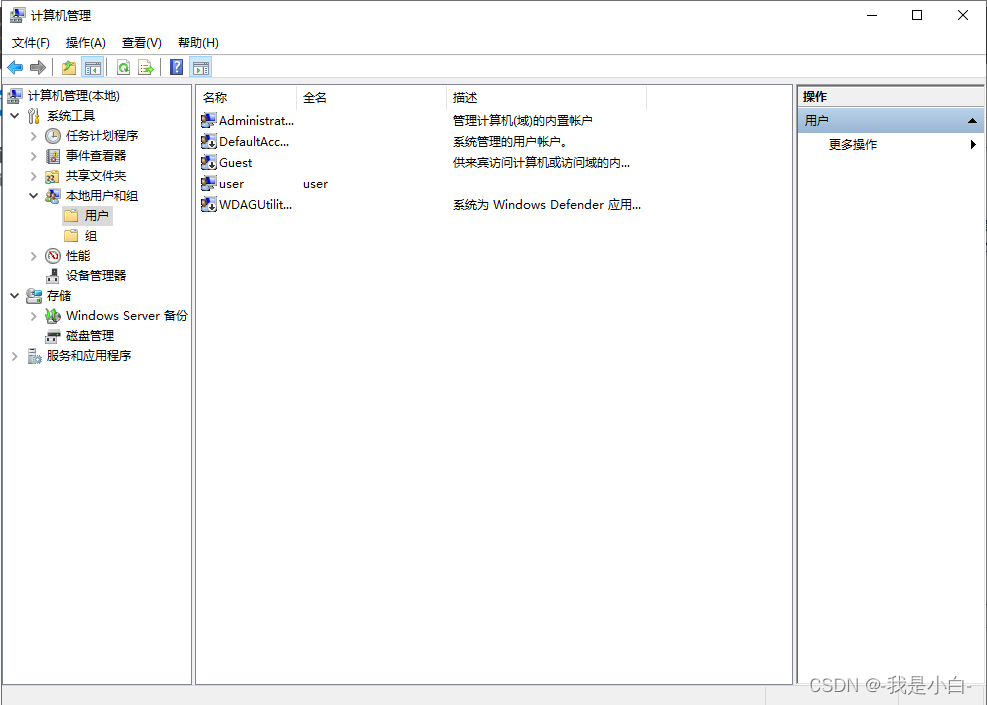Expand the 性能 node
Screen dimensions: 987x705
[x=33, y=256]
